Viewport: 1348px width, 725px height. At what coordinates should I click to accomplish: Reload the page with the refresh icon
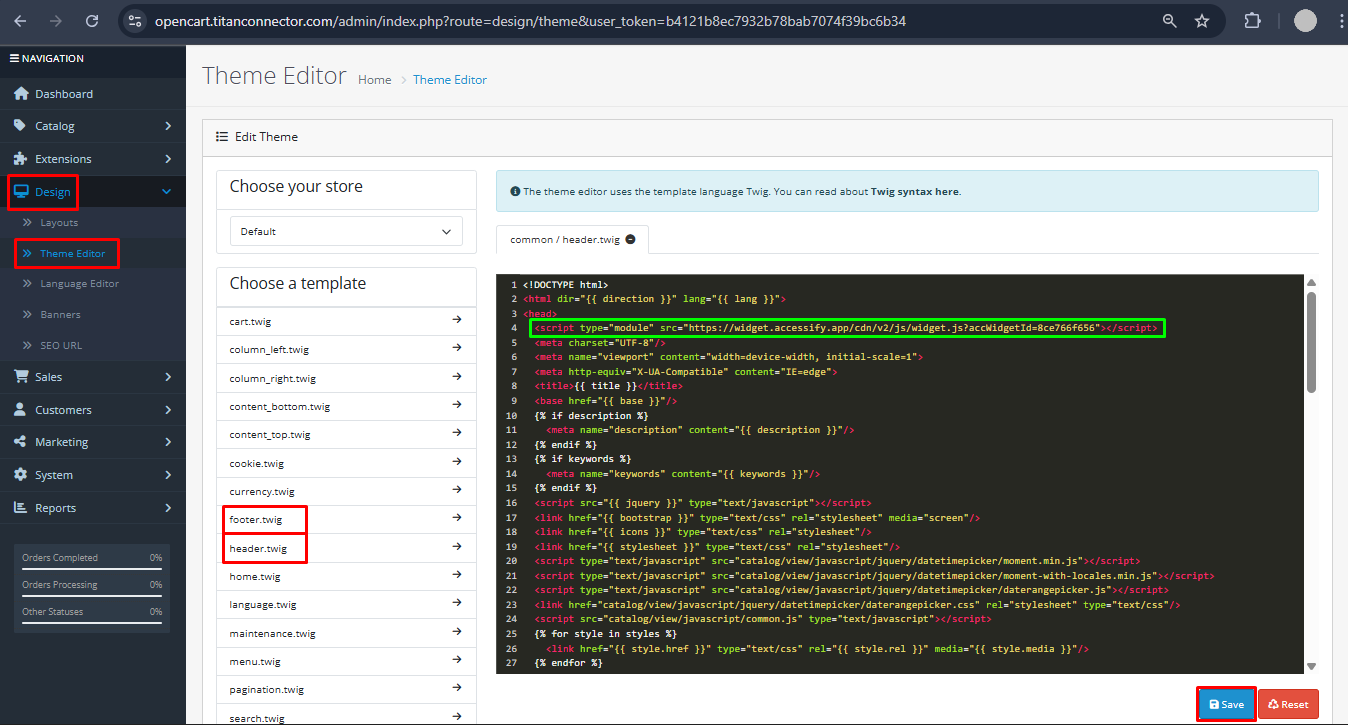pyautogui.click(x=92, y=20)
